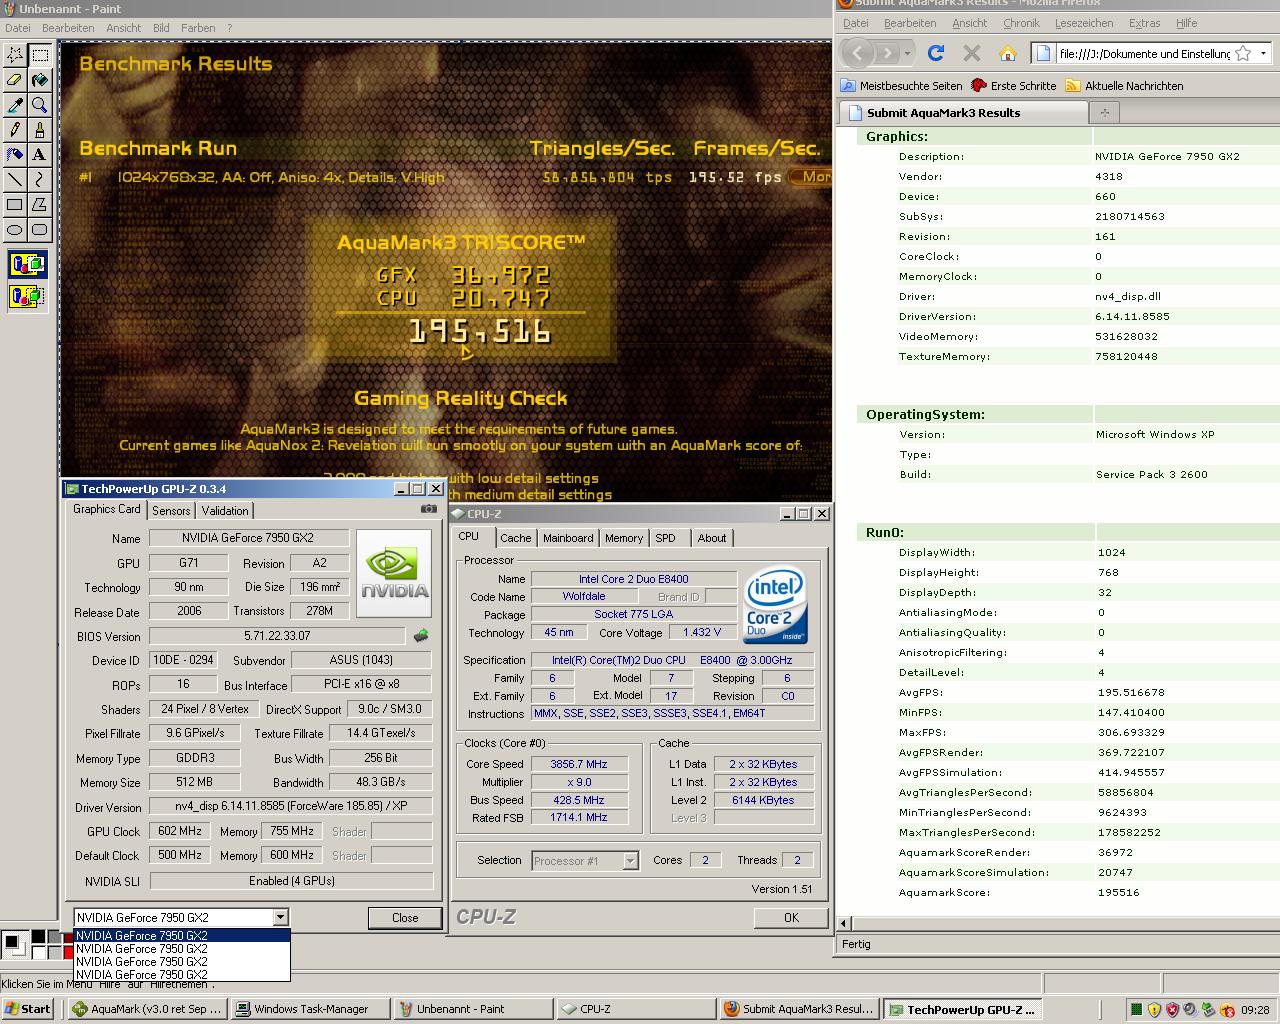Switch to the GPU-Z Validation tab
The height and width of the screenshot is (1024, 1280).
pos(225,511)
